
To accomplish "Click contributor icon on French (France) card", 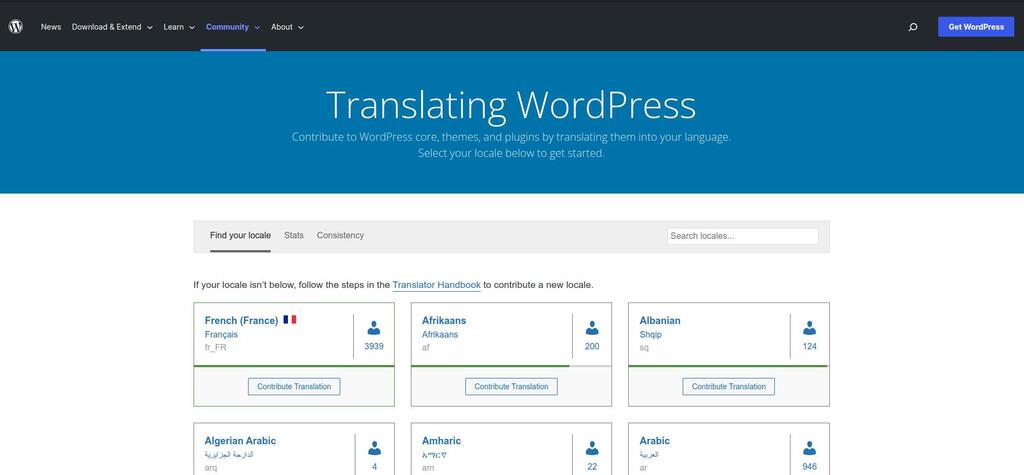I will (x=374, y=328).
